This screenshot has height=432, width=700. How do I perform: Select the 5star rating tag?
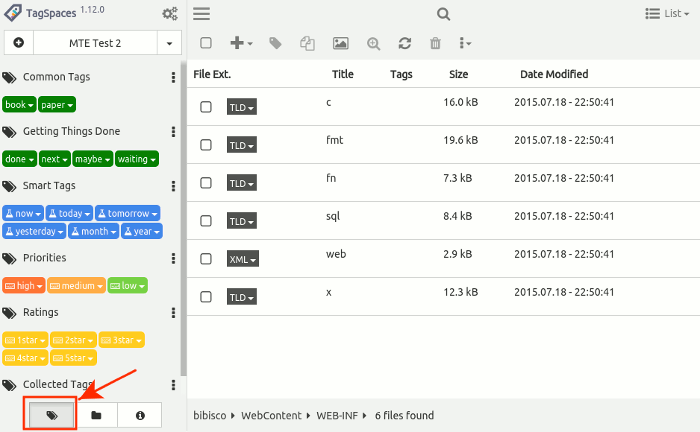pos(73,358)
